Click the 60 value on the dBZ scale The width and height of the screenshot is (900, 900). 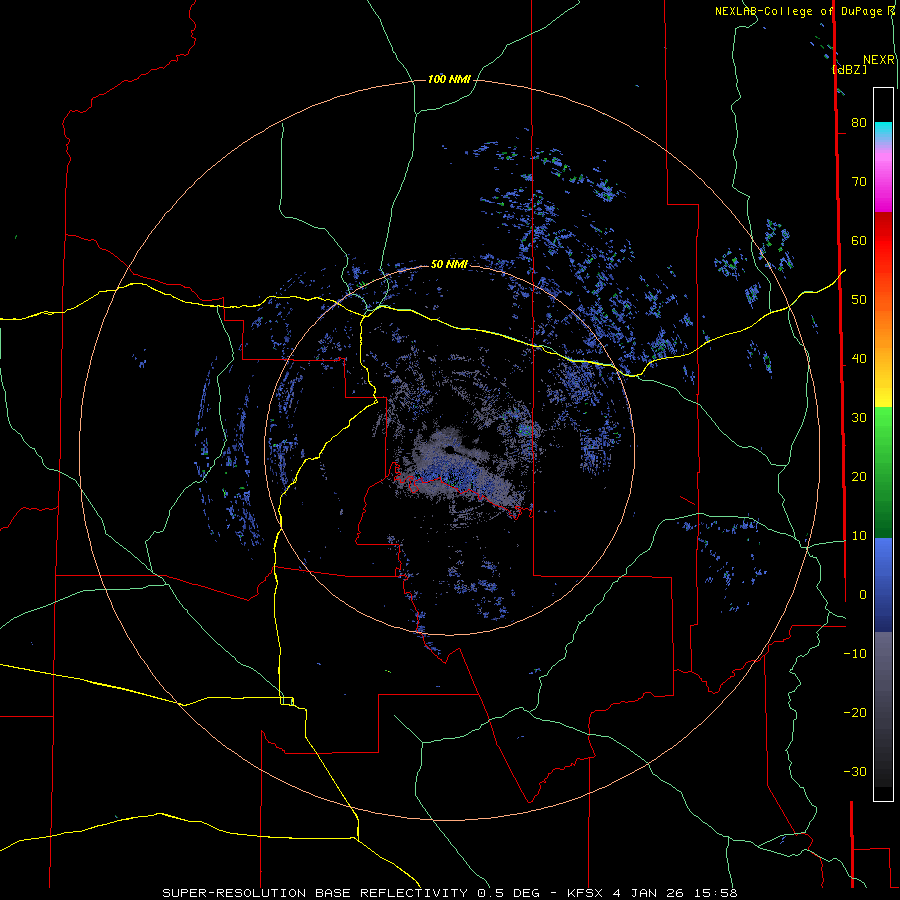tap(859, 241)
